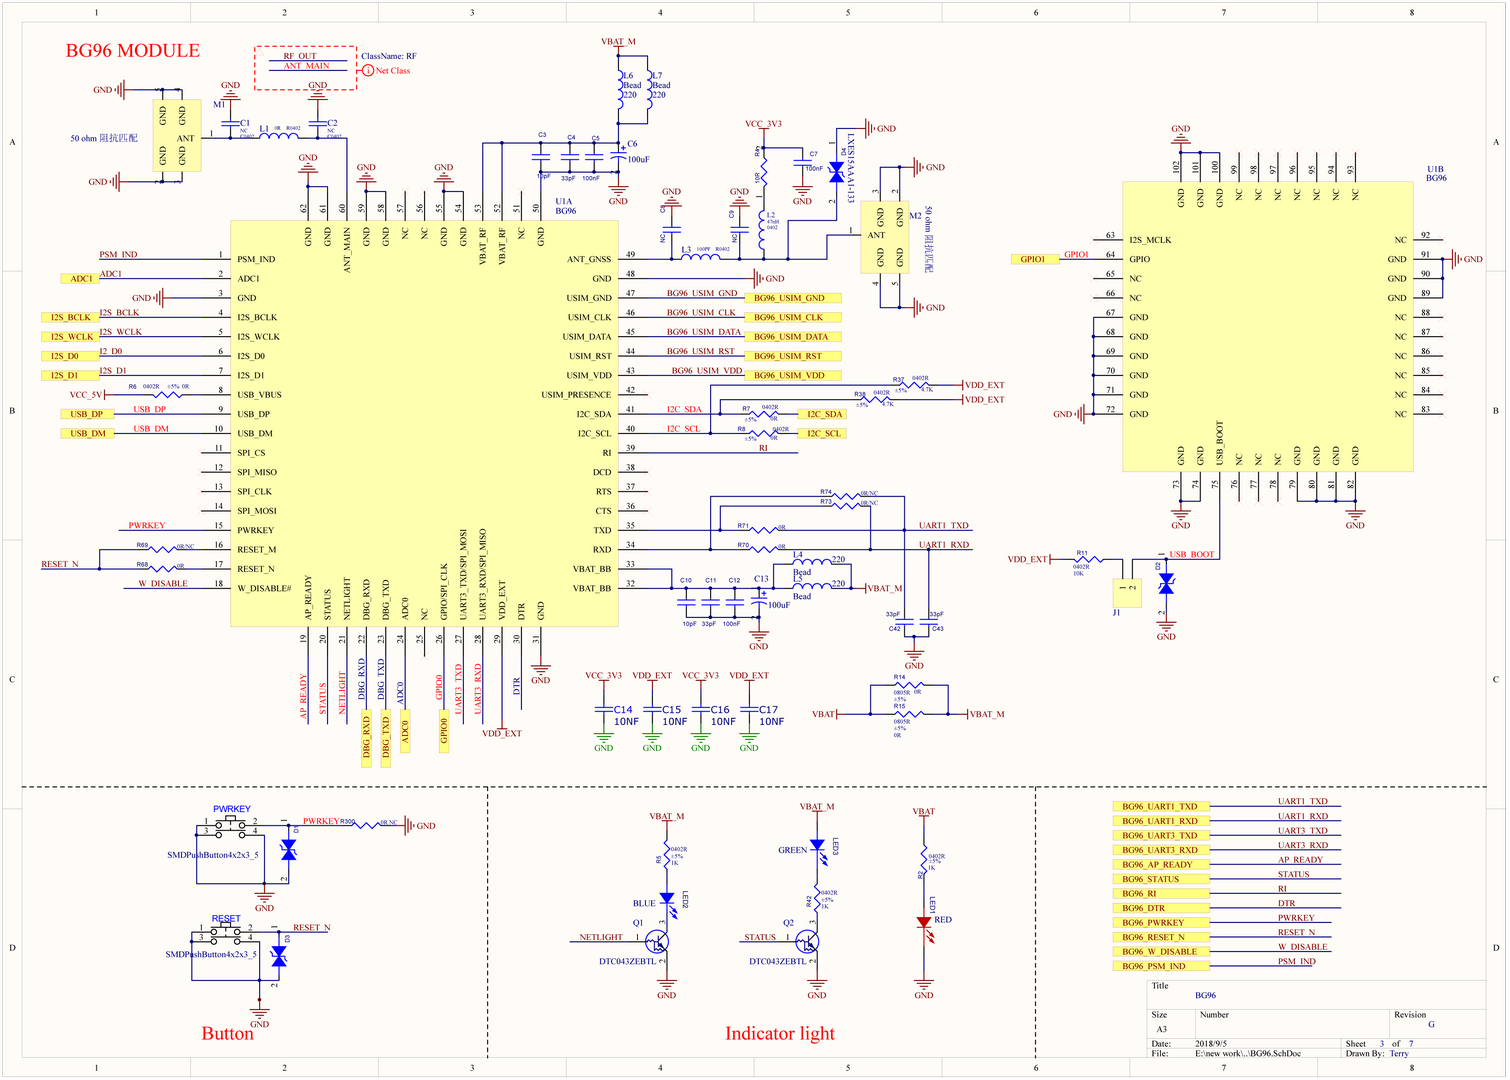
Task: Click the I2C_SCL port label
Action: pyautogui.click(x=822, y=433)
